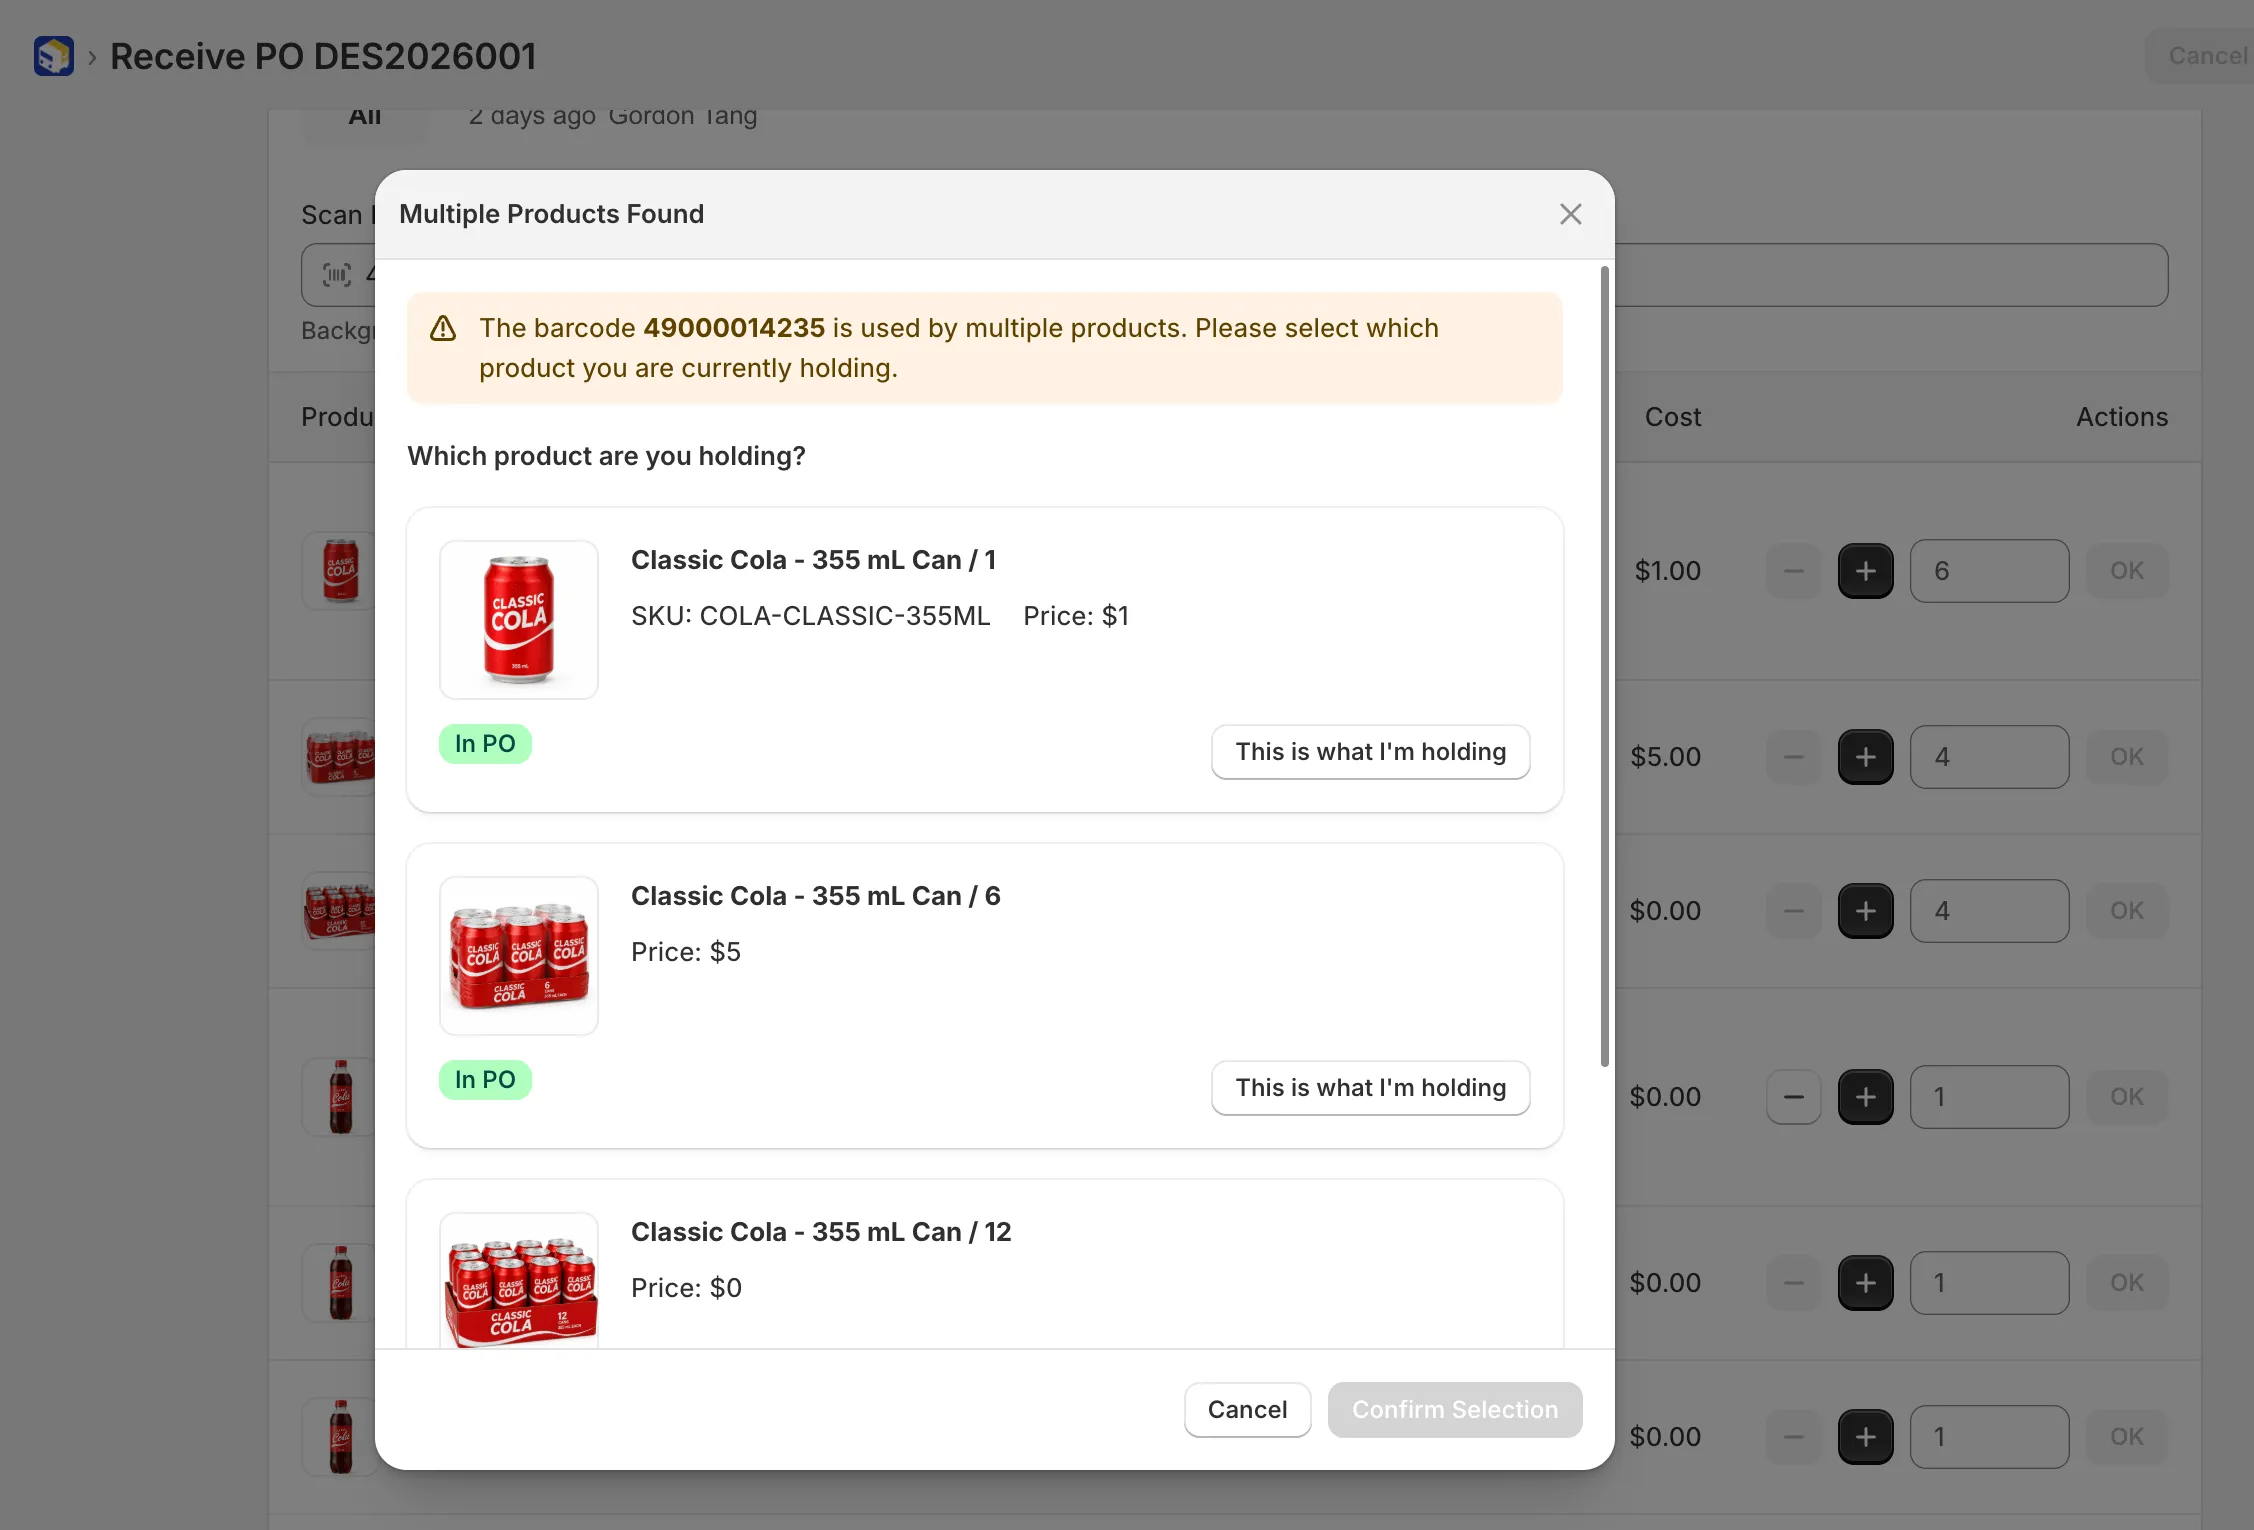Click the breadcrumb chevron next to logo
Image resolution: width=2254 pixels, height=1530 pixels.
tap(92, 57)
